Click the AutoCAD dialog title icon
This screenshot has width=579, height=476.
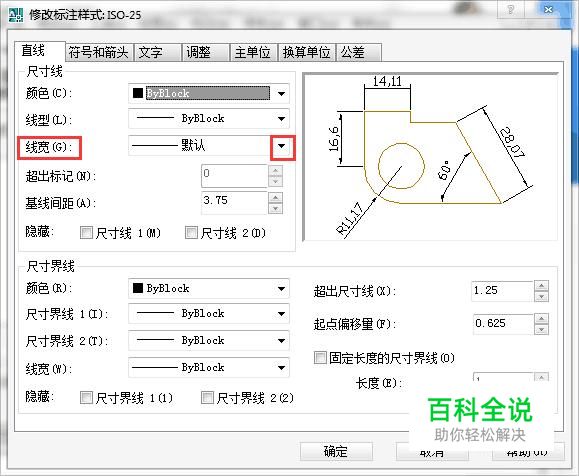16,15
